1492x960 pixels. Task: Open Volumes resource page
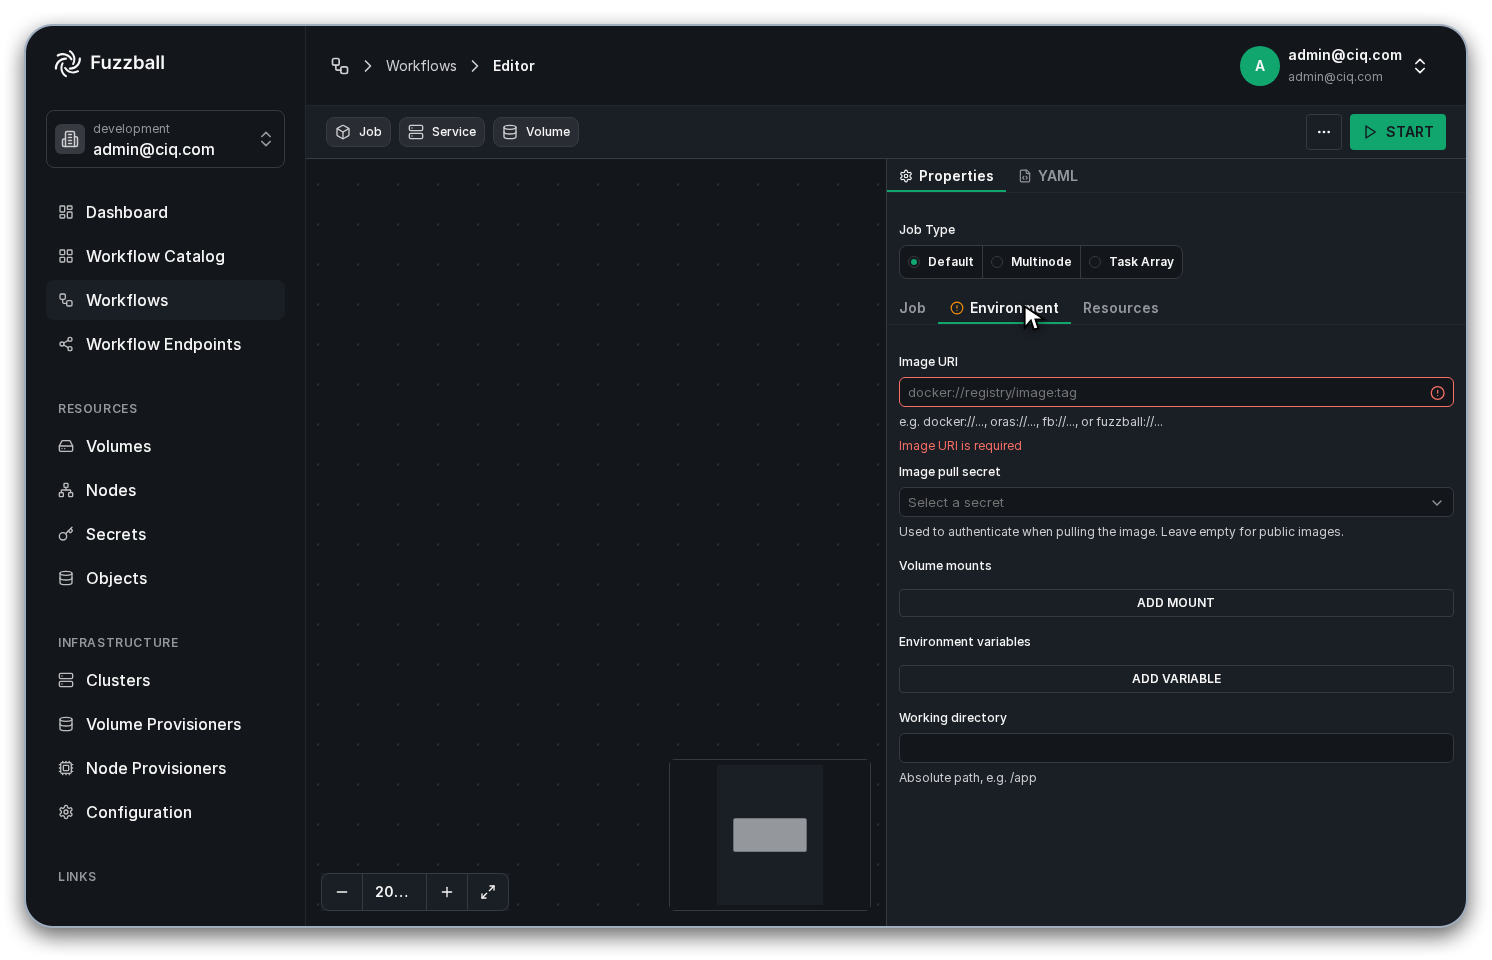(x=165, y=446)
